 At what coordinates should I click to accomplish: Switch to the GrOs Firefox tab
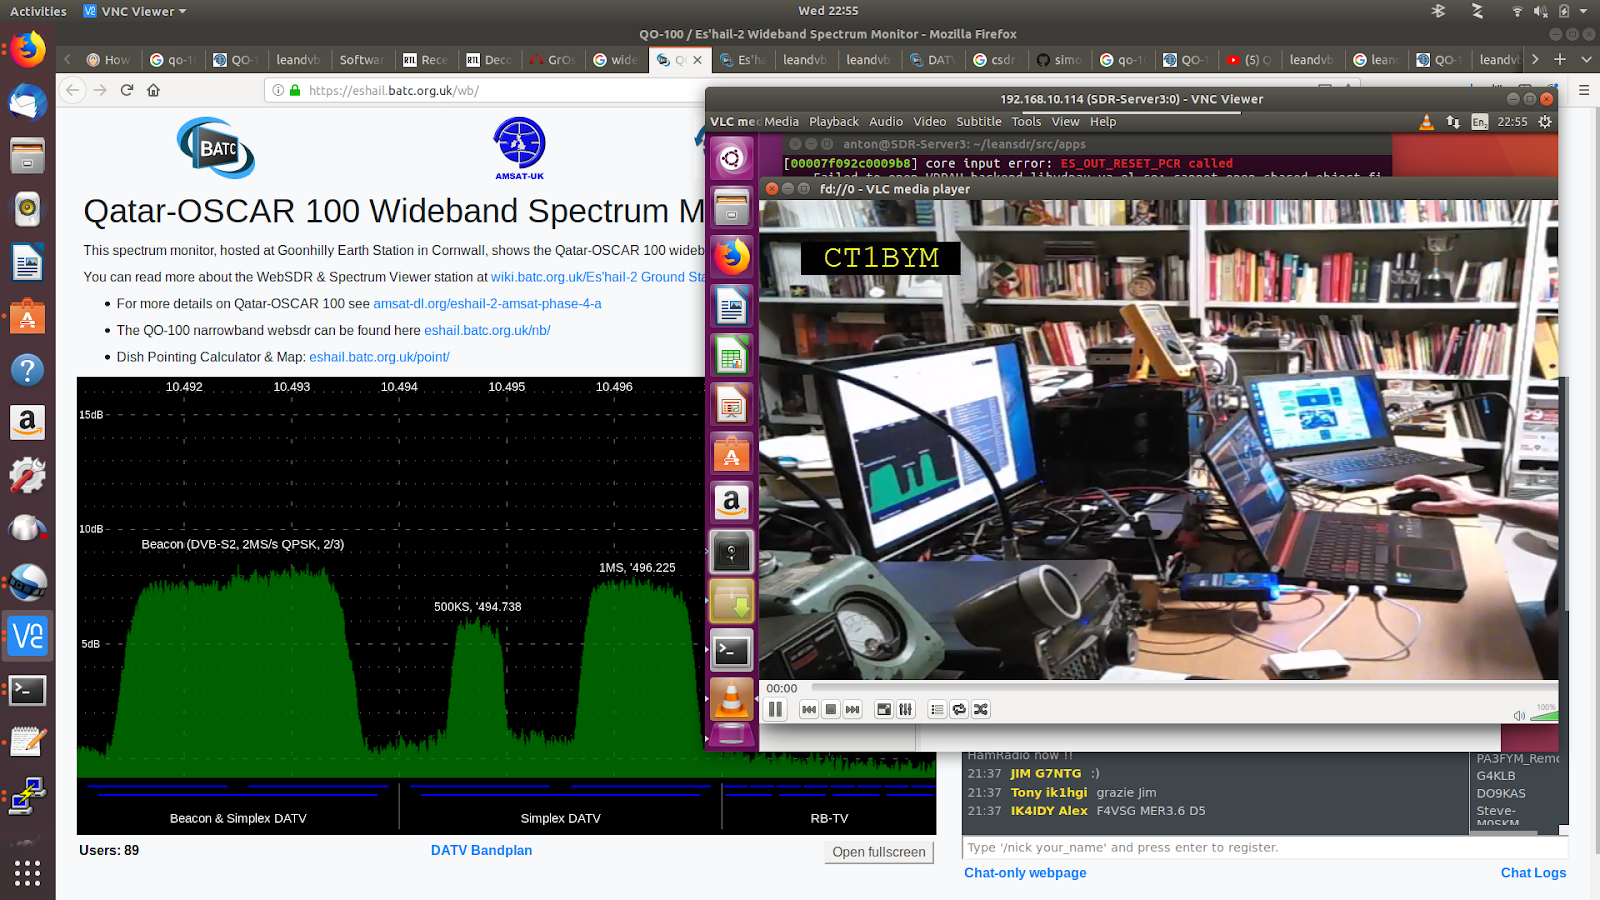pos(552,60)
